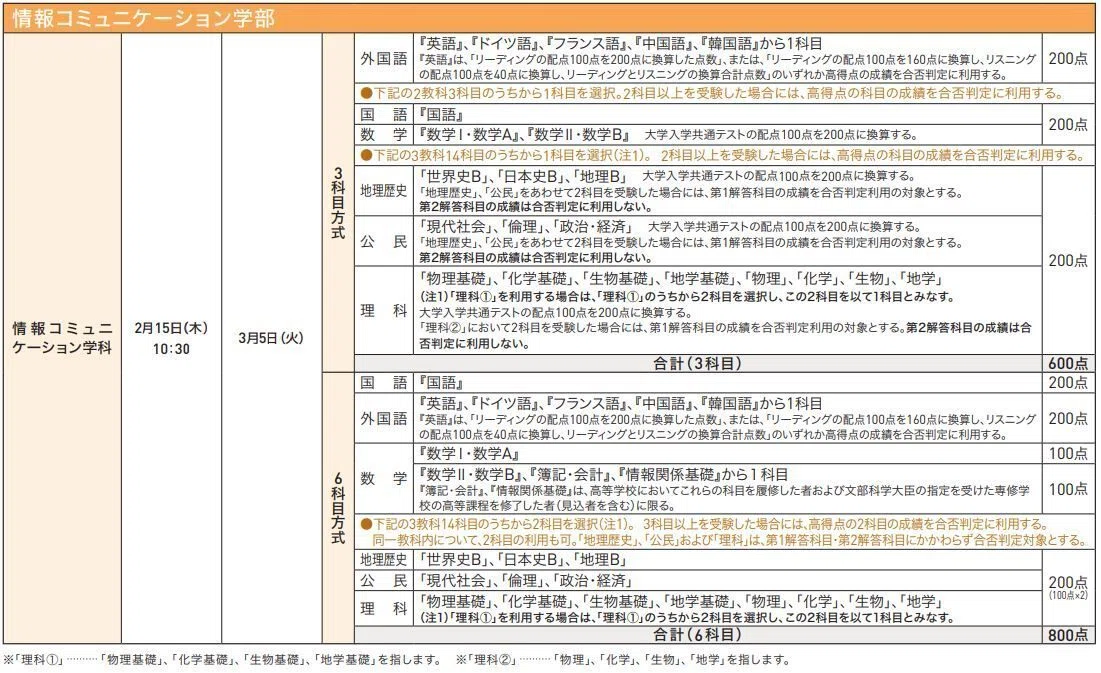The width and height of the screenshot is (1101, 673).
Task: Click 理科 label in 3科目方式
Action: 383,311
